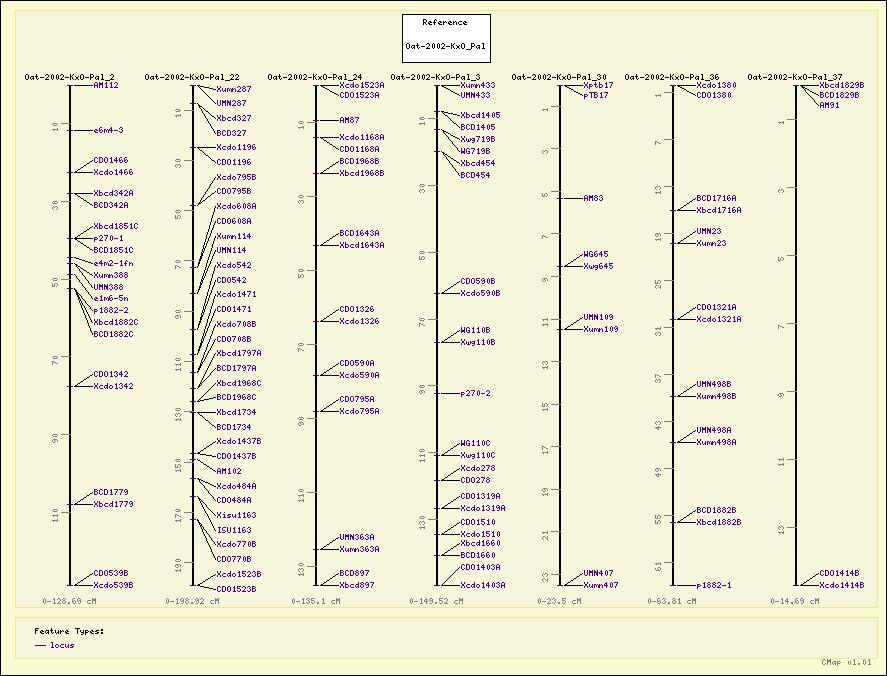Click the locus feature type legend entry
Viewport: 887px width, 676px height.
(x=61, y=645)
